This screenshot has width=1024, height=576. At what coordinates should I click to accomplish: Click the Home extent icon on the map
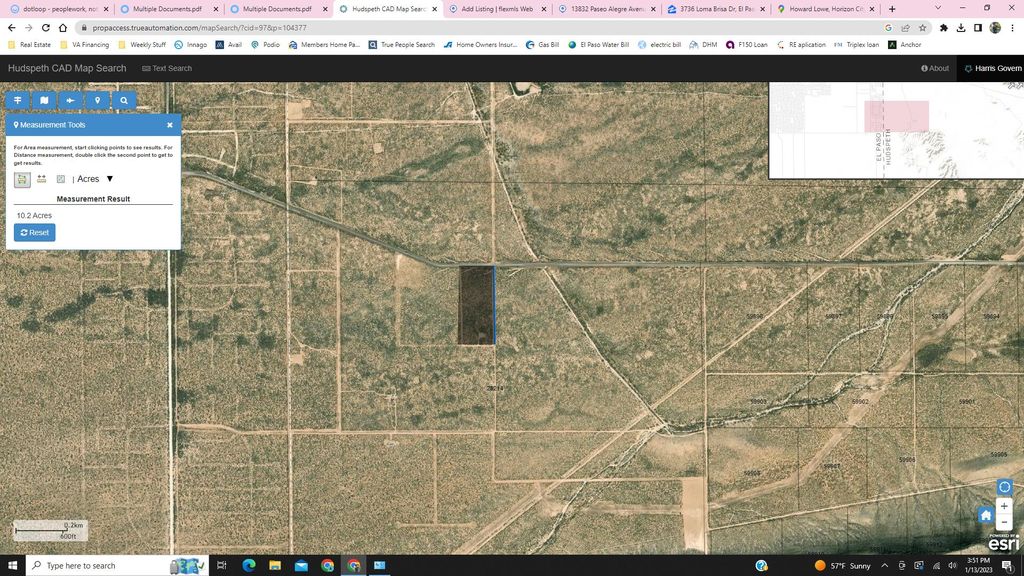(x=986, y=514)
